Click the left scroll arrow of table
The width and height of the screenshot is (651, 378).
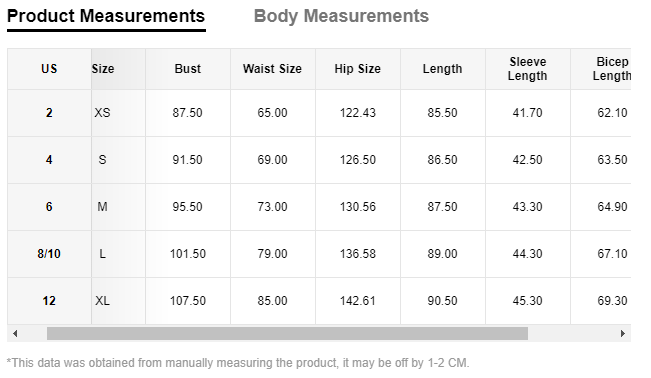tap(15, 334)
